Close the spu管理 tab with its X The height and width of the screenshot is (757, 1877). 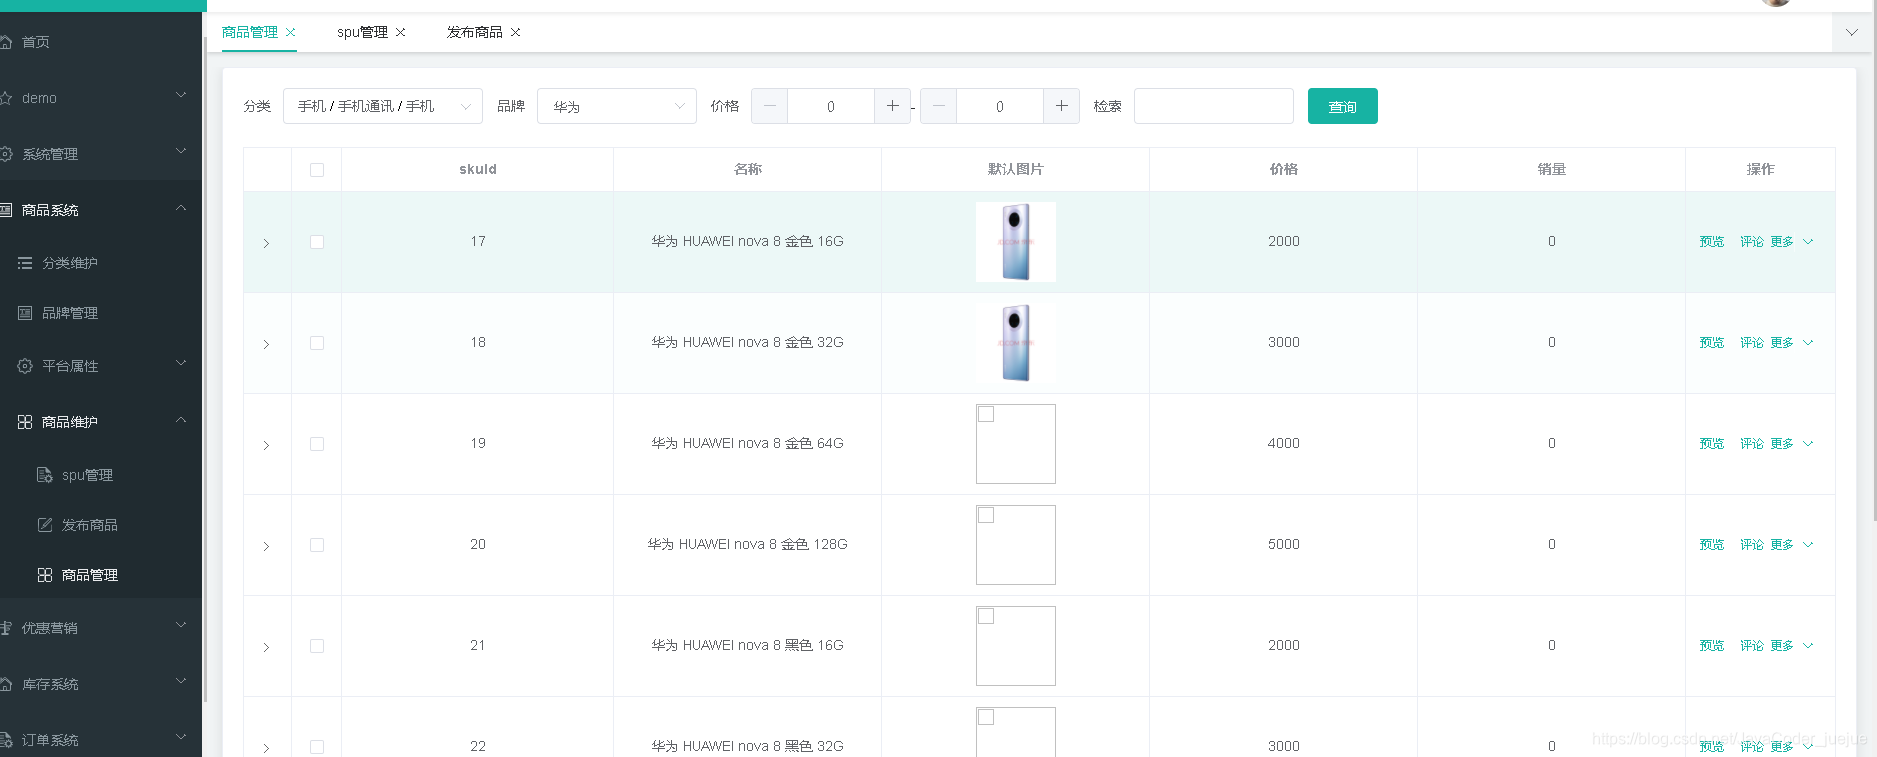click(x=401, y=32)
